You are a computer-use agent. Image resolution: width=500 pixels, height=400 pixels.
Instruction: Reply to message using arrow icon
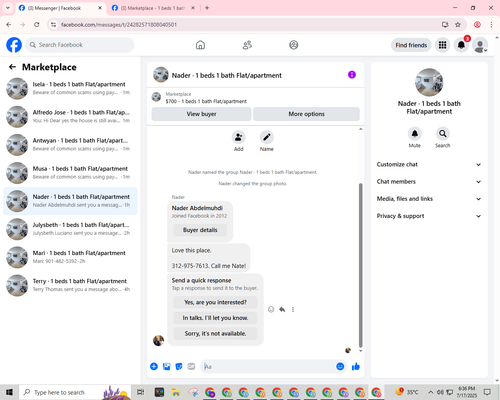click(x=282, y=310)
